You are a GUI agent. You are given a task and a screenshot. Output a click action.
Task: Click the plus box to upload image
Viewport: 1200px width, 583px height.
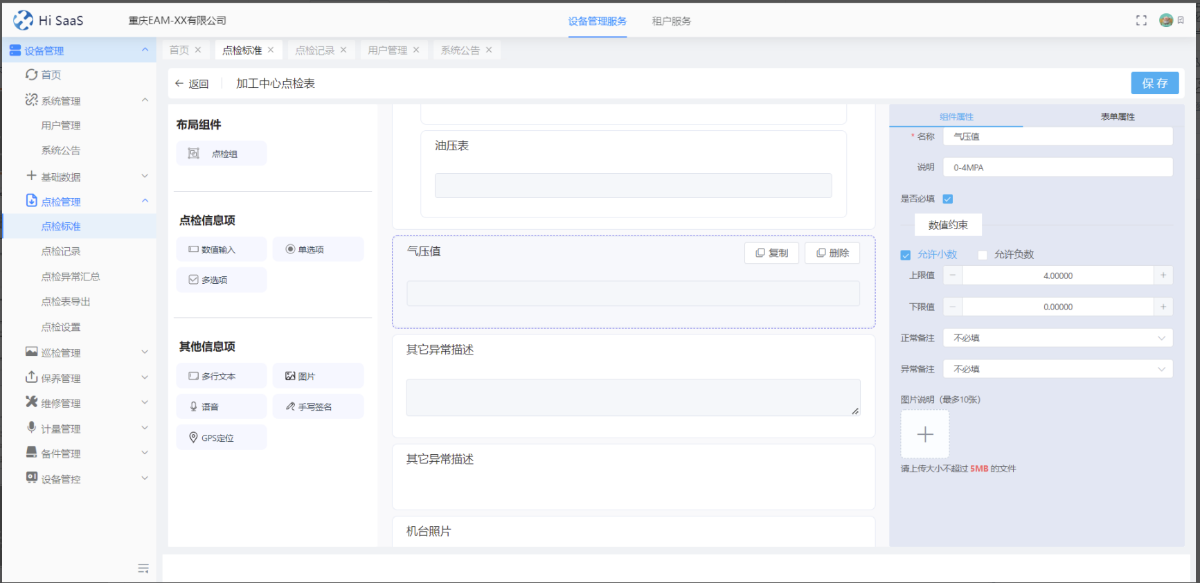pos(925,434)
